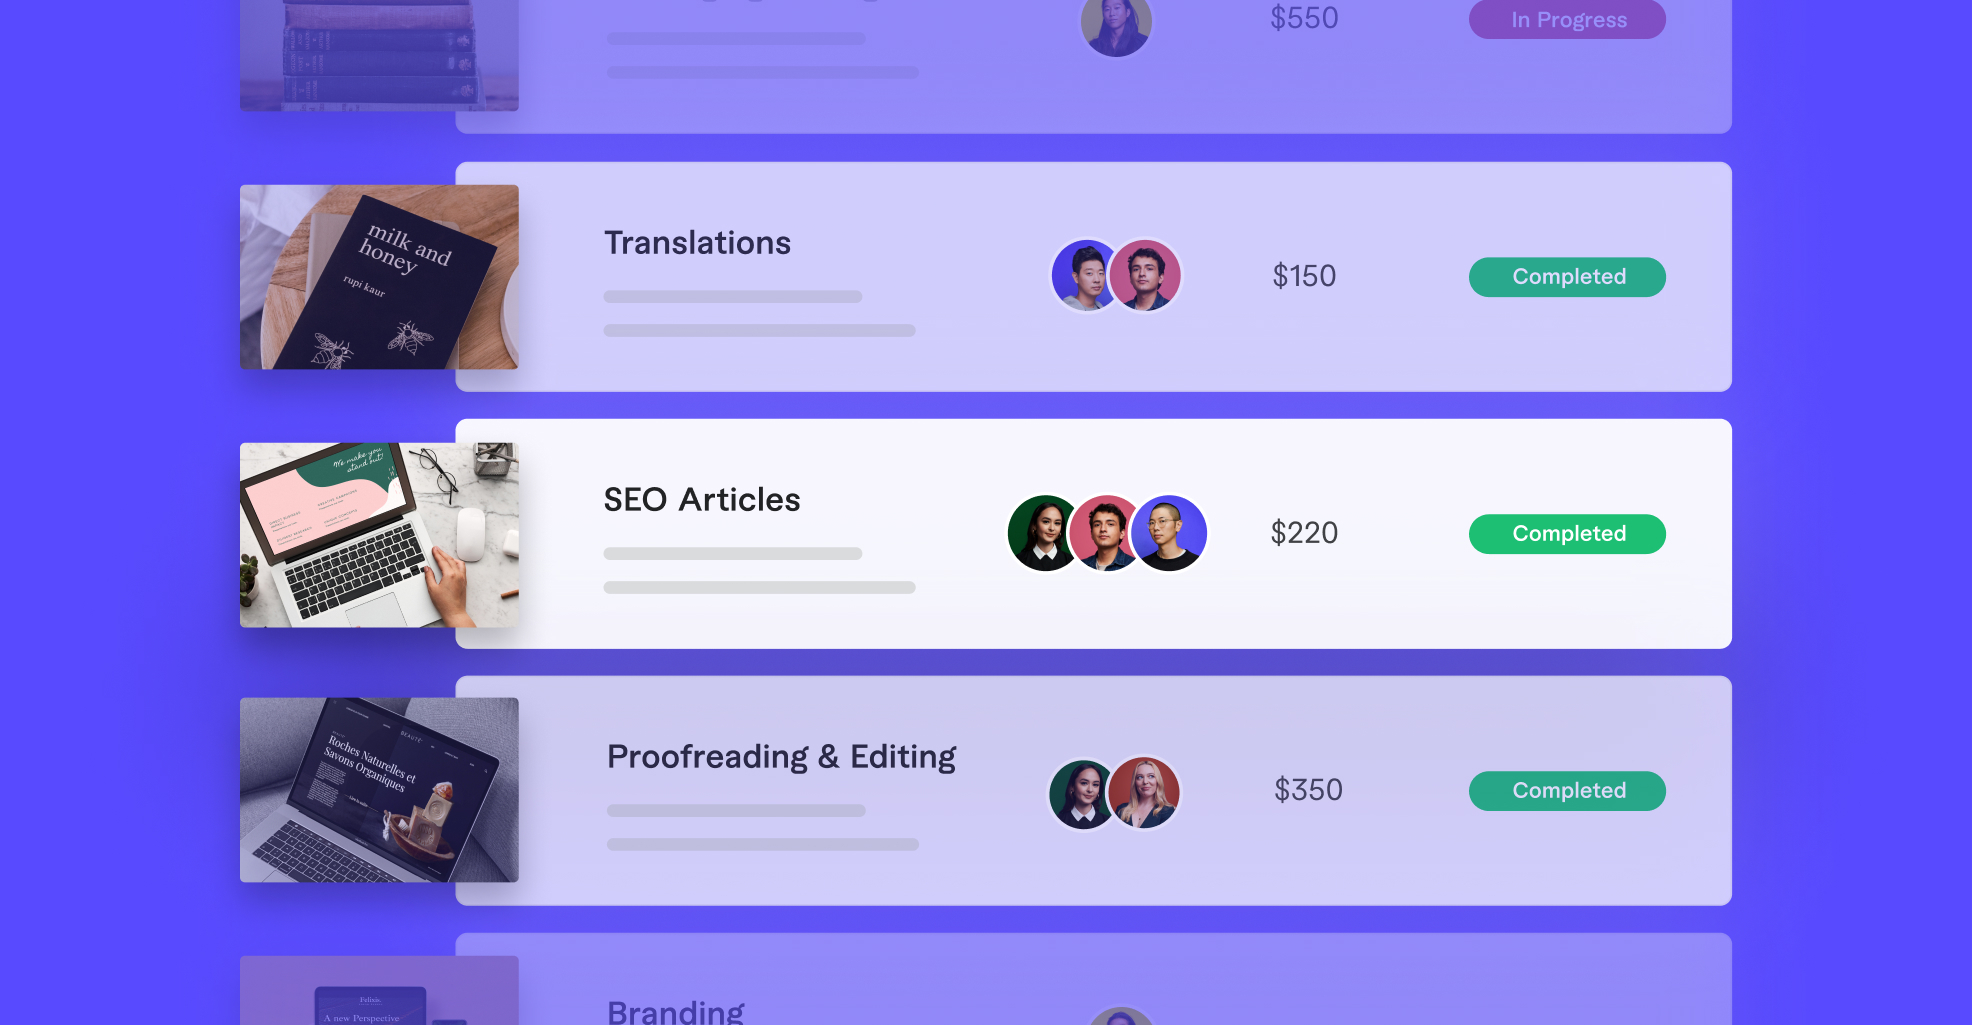1972x1025 pixels.
Task: Open the SEO Articles project title
Action: point(702,500)
